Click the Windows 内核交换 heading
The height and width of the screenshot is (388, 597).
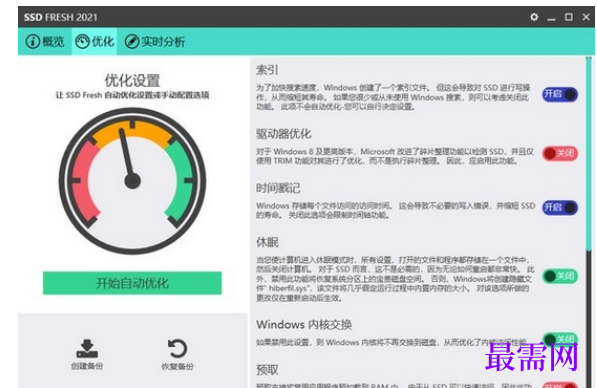click(x=304, y=324)
